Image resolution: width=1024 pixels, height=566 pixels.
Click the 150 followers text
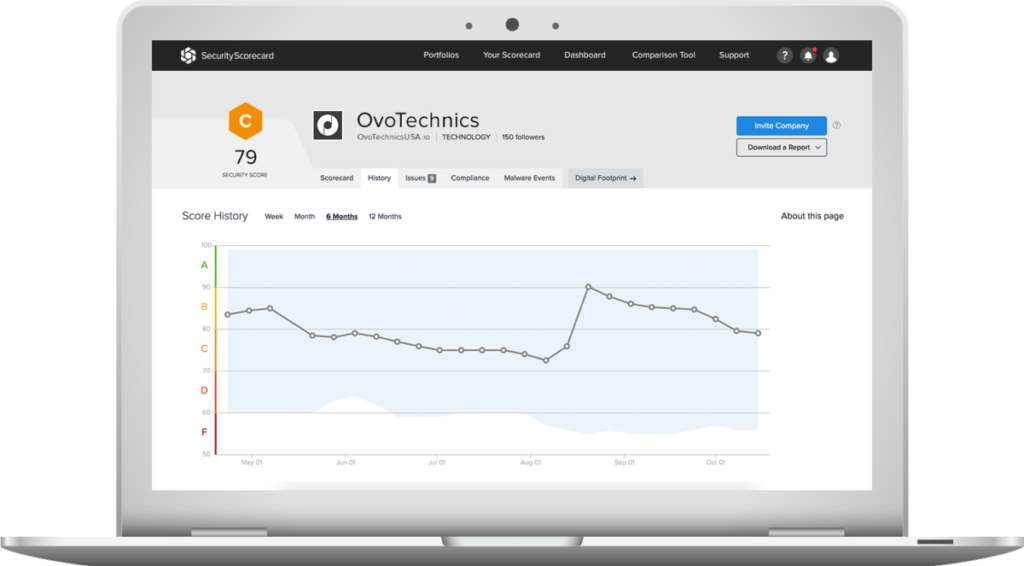coord(522,137)
